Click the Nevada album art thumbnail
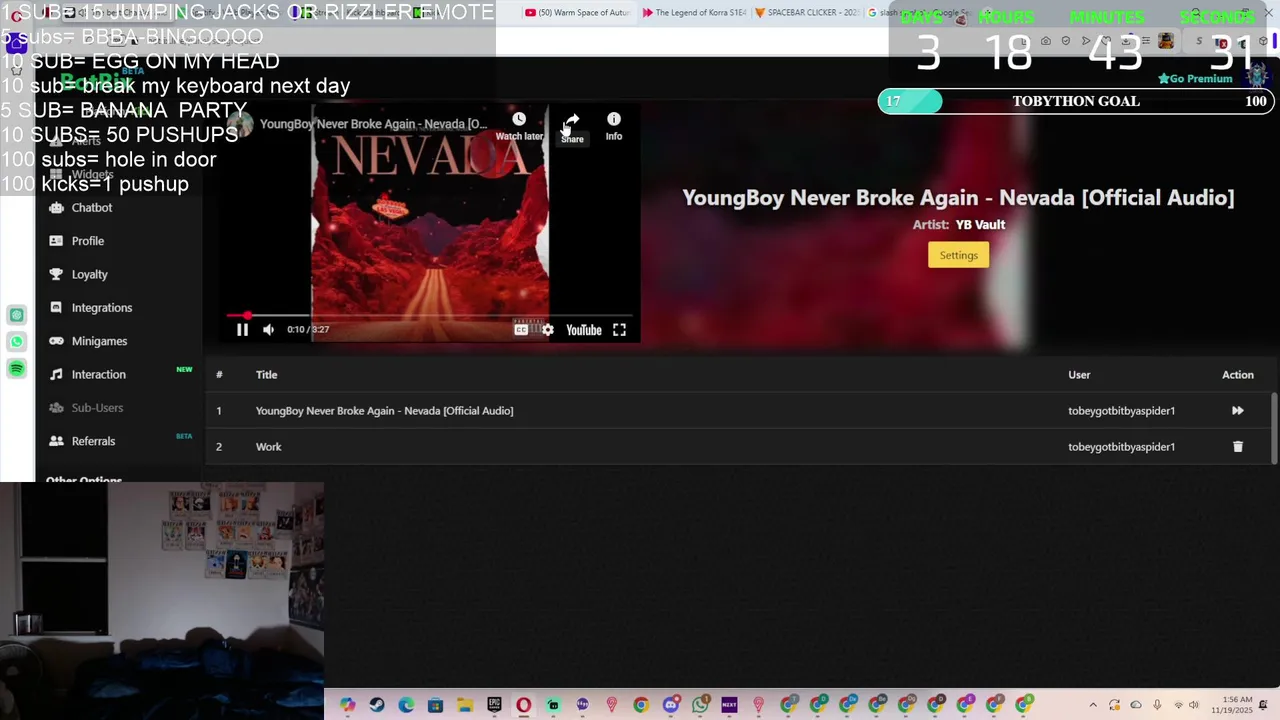Viewport: 1280px width, 720px height. pos(430,222)
